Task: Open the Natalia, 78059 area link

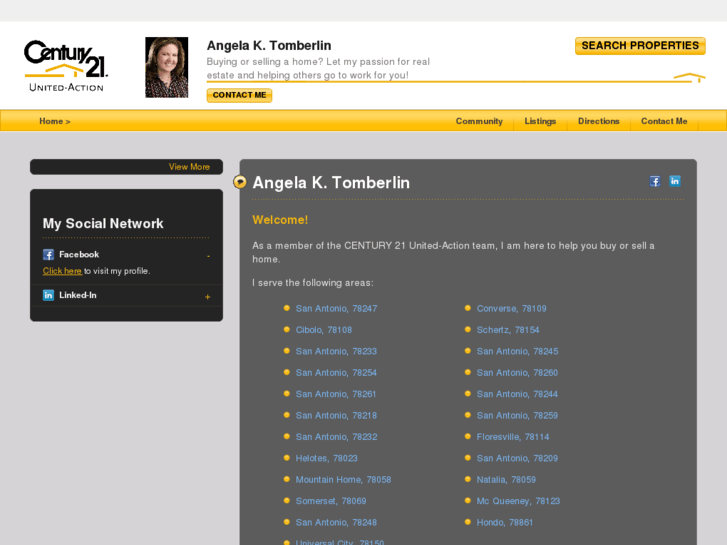Action: [506, 479]
